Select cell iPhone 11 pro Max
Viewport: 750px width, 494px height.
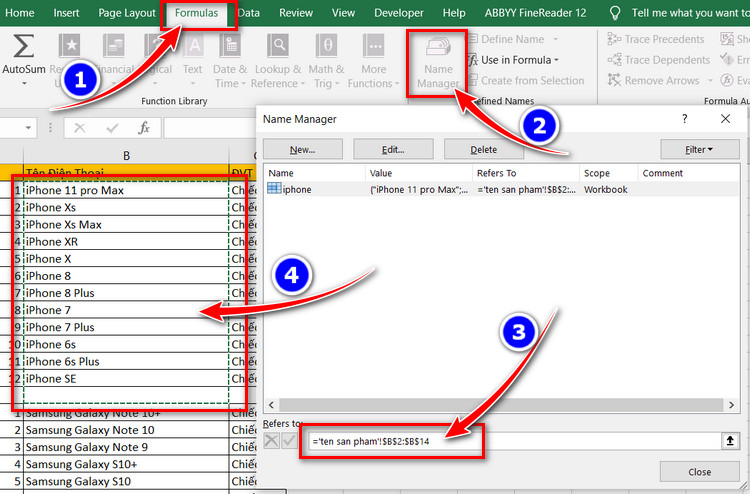click(x=126, y=190)
